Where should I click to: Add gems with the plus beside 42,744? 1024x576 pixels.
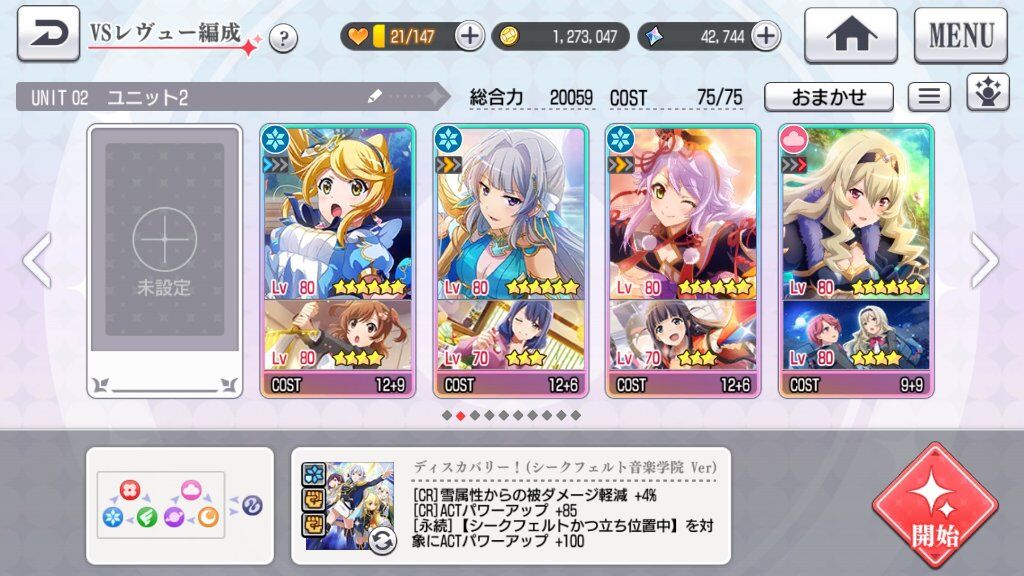pyautogui.click(x=765, y=36)
